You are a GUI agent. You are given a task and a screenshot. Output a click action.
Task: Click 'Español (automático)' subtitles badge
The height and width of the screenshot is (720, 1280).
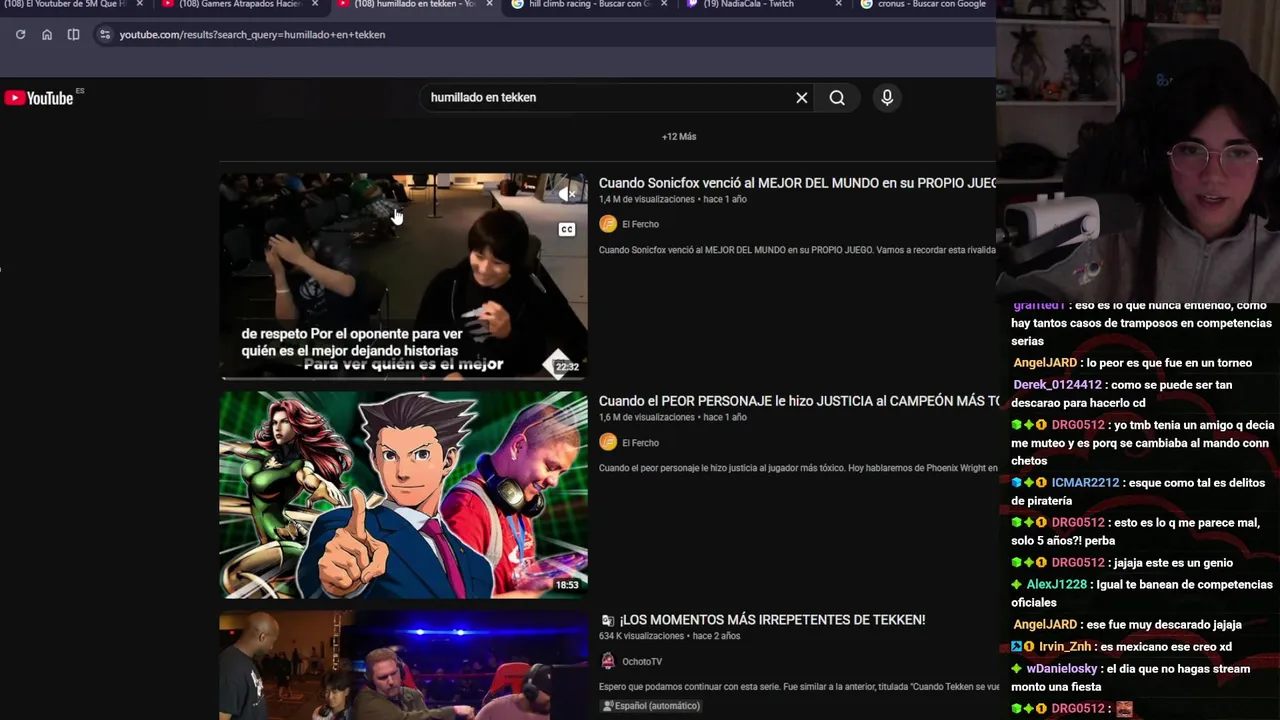651,706
